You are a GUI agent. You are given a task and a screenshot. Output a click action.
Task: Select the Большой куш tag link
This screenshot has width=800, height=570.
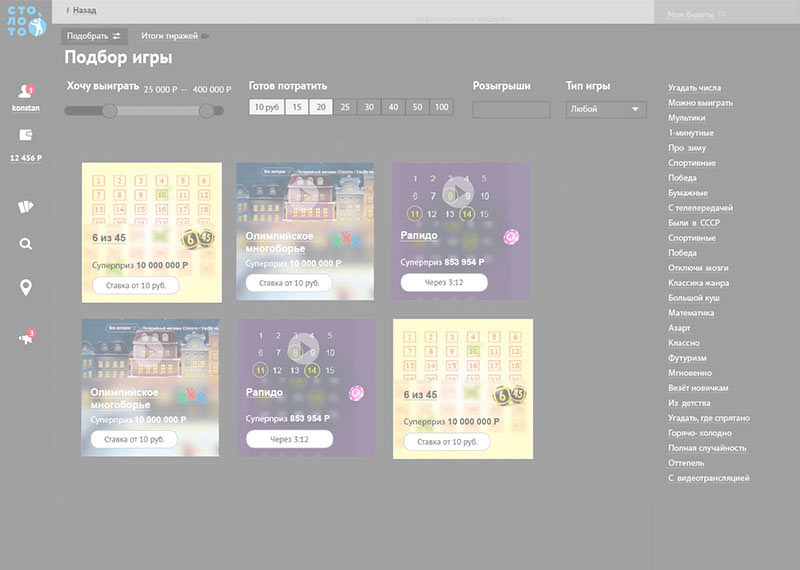pos(693,298)
